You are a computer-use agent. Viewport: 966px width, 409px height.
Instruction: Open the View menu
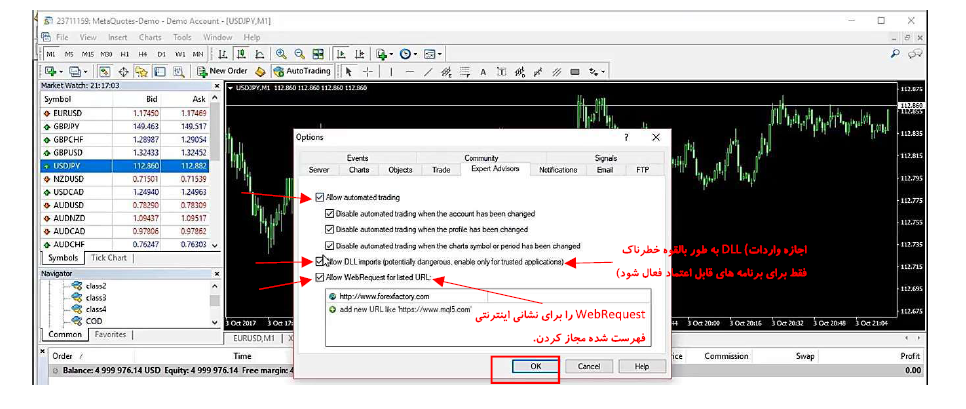(x=88, y=37)
